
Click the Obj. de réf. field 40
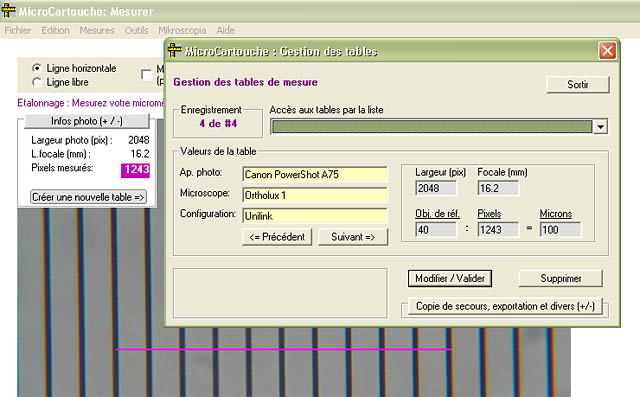[436, 230]
